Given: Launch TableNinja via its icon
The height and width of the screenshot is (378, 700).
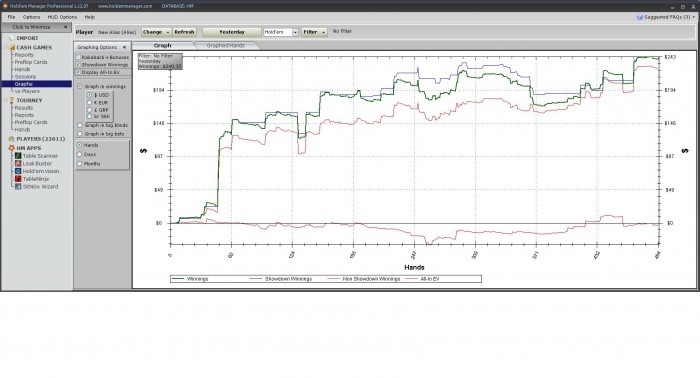Looking at the screenshot, I should tap(18, 179).
